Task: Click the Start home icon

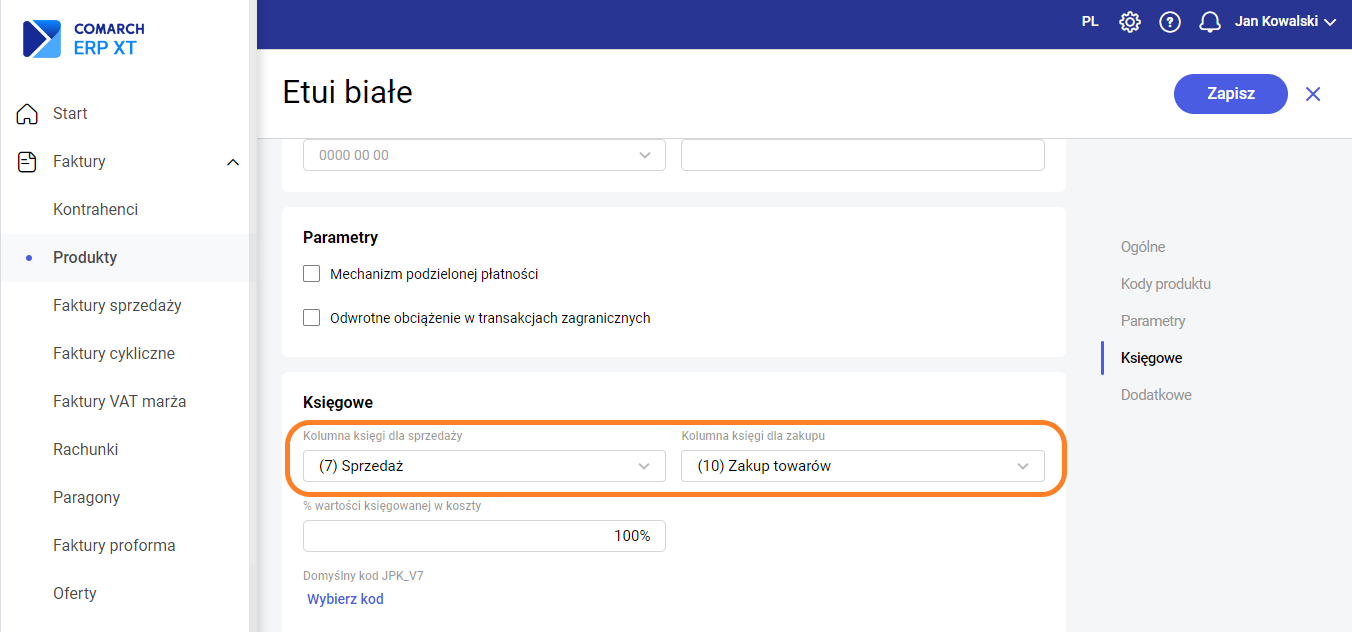Action: point(28,114)
